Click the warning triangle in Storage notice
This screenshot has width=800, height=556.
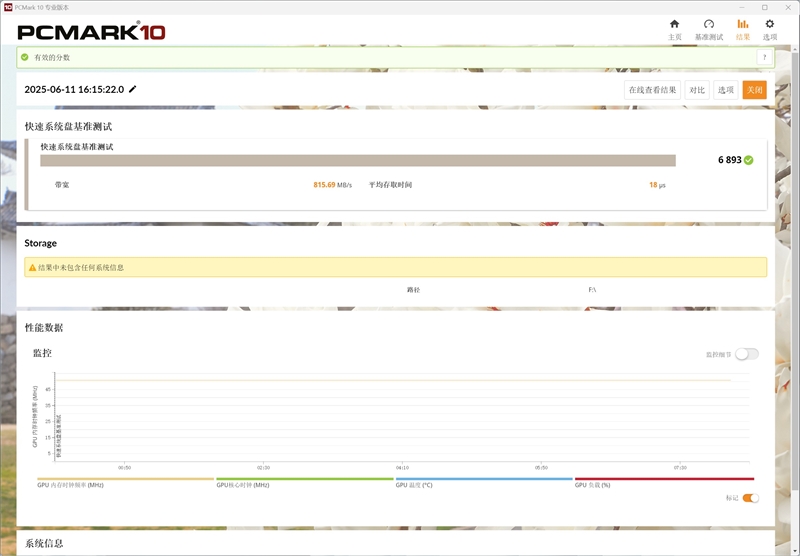coord(33,267)
